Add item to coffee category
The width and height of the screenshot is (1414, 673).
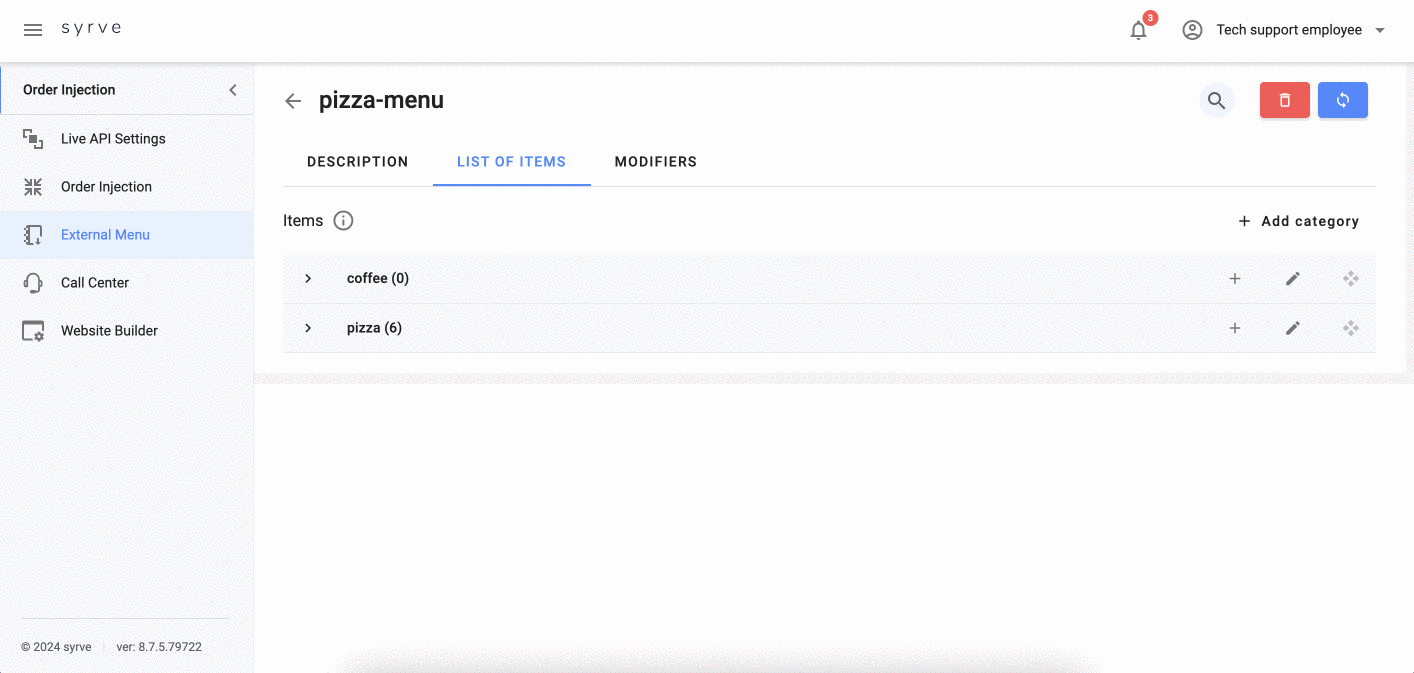1234,279
